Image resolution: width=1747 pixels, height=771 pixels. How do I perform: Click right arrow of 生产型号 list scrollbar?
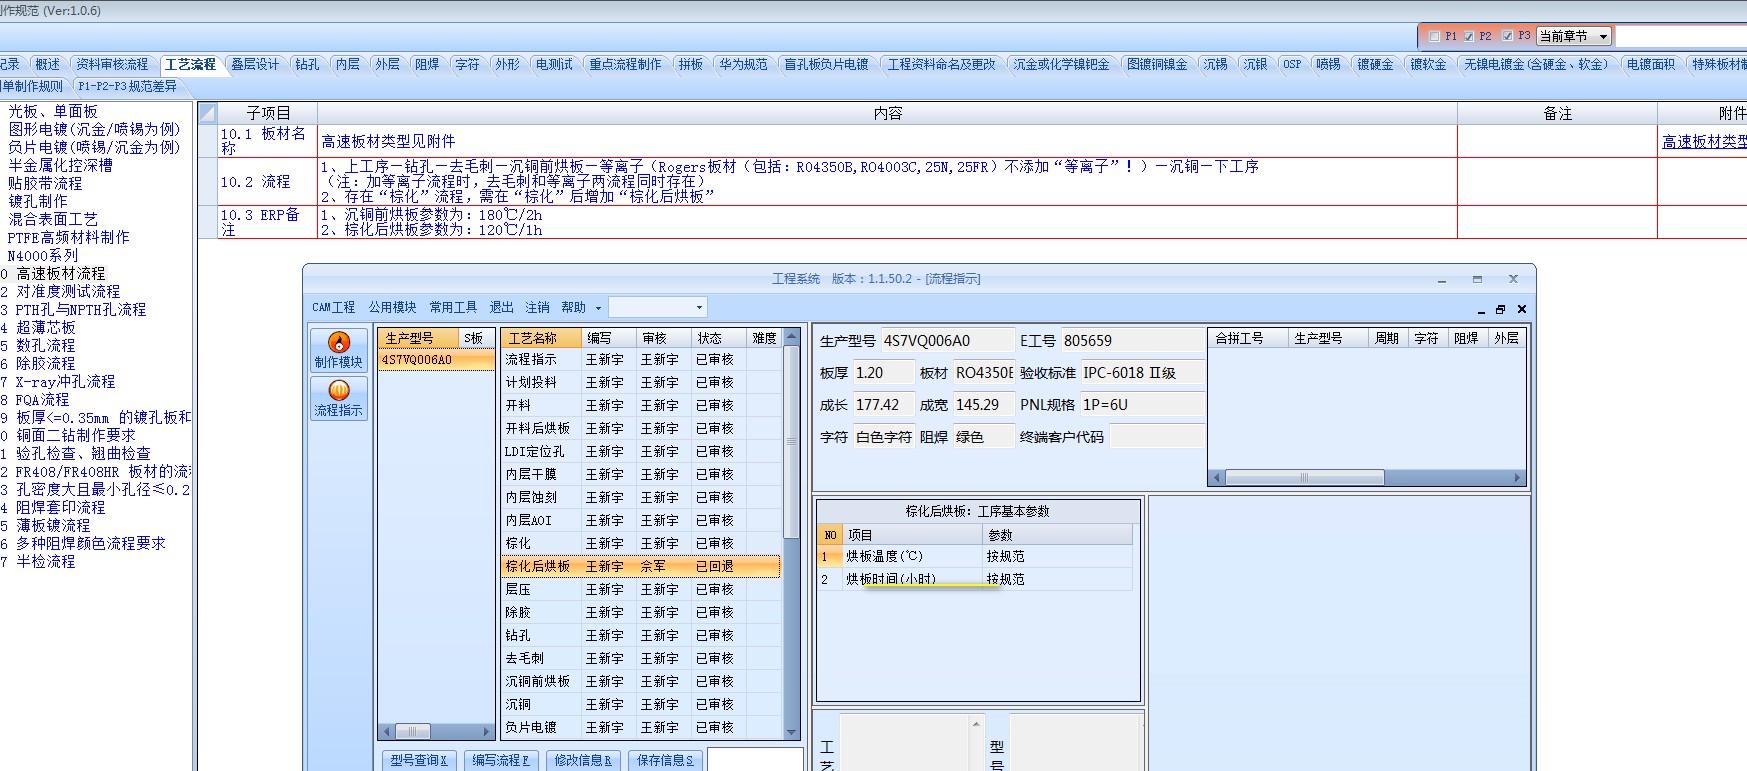tap(488, 731)
